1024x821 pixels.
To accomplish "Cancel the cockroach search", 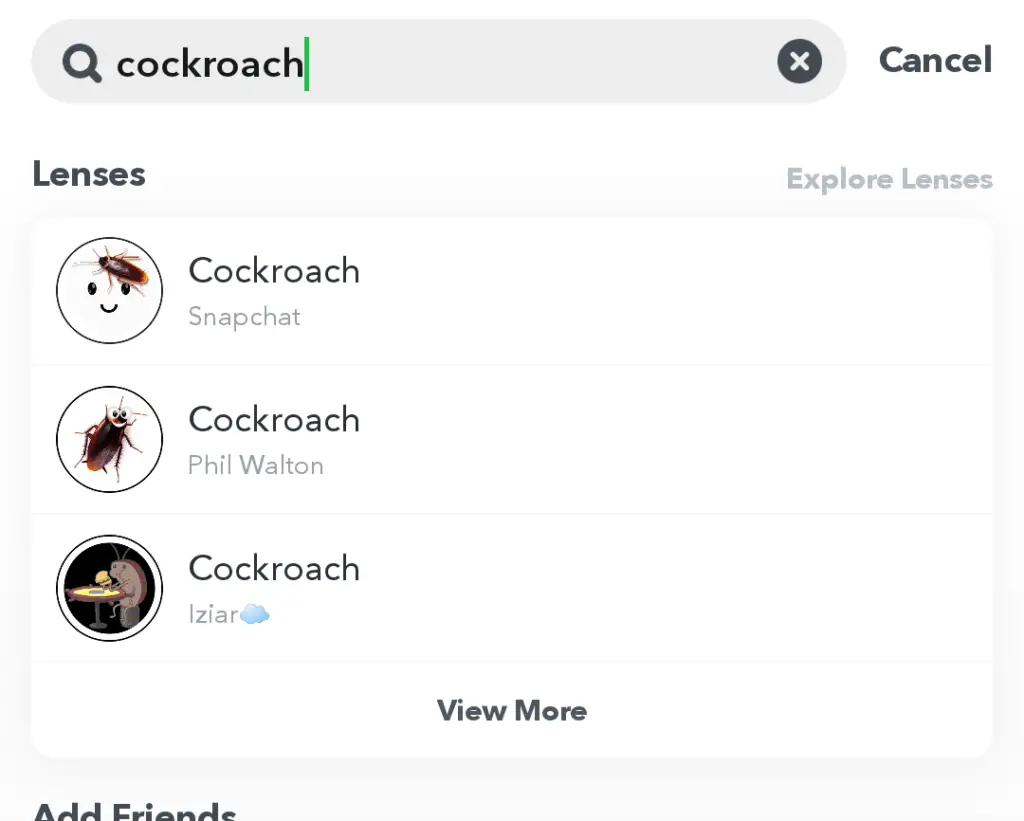I will coord(935,60).
